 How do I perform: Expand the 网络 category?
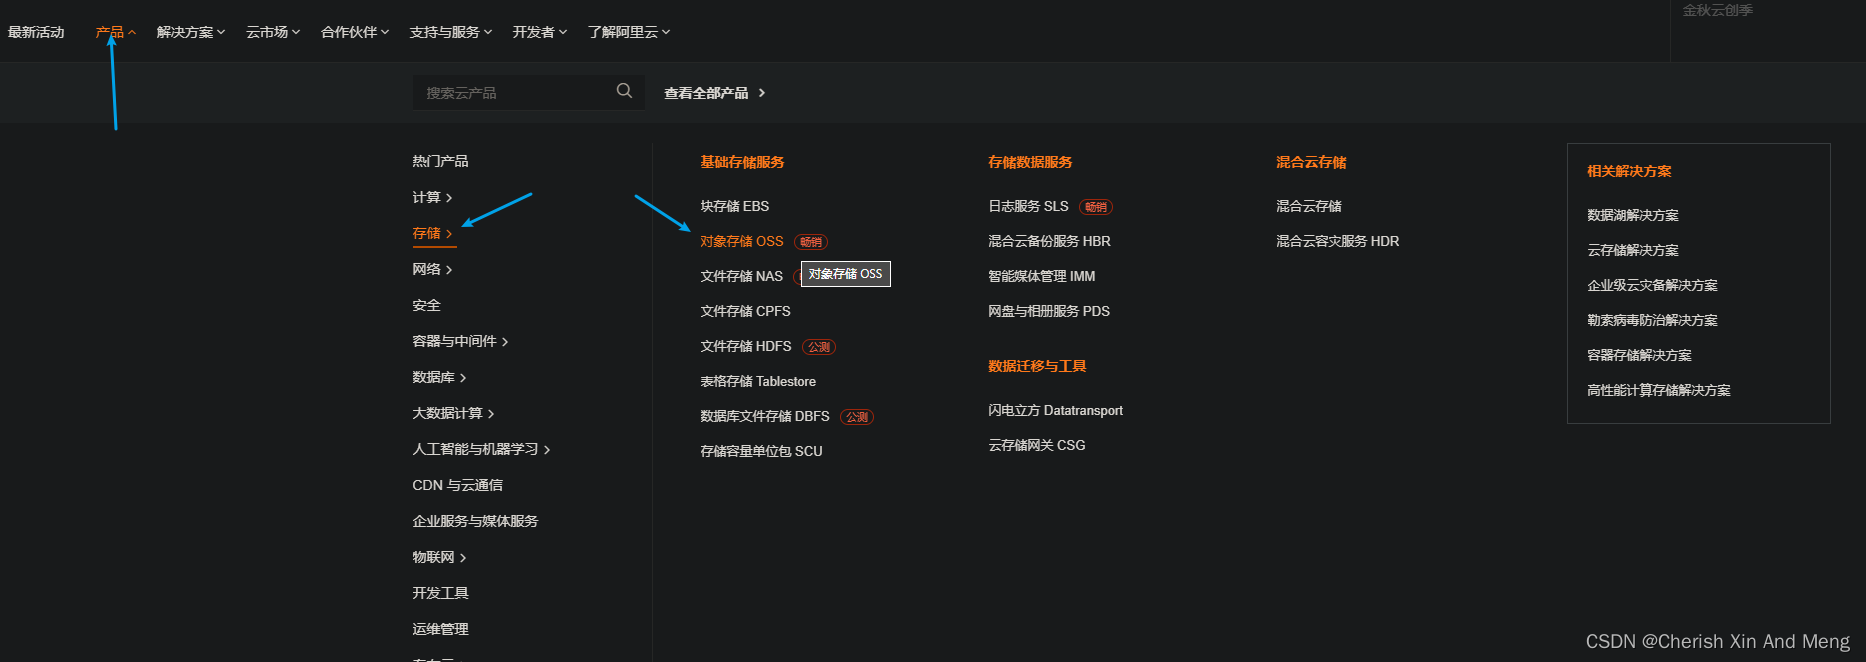point(432,269)
